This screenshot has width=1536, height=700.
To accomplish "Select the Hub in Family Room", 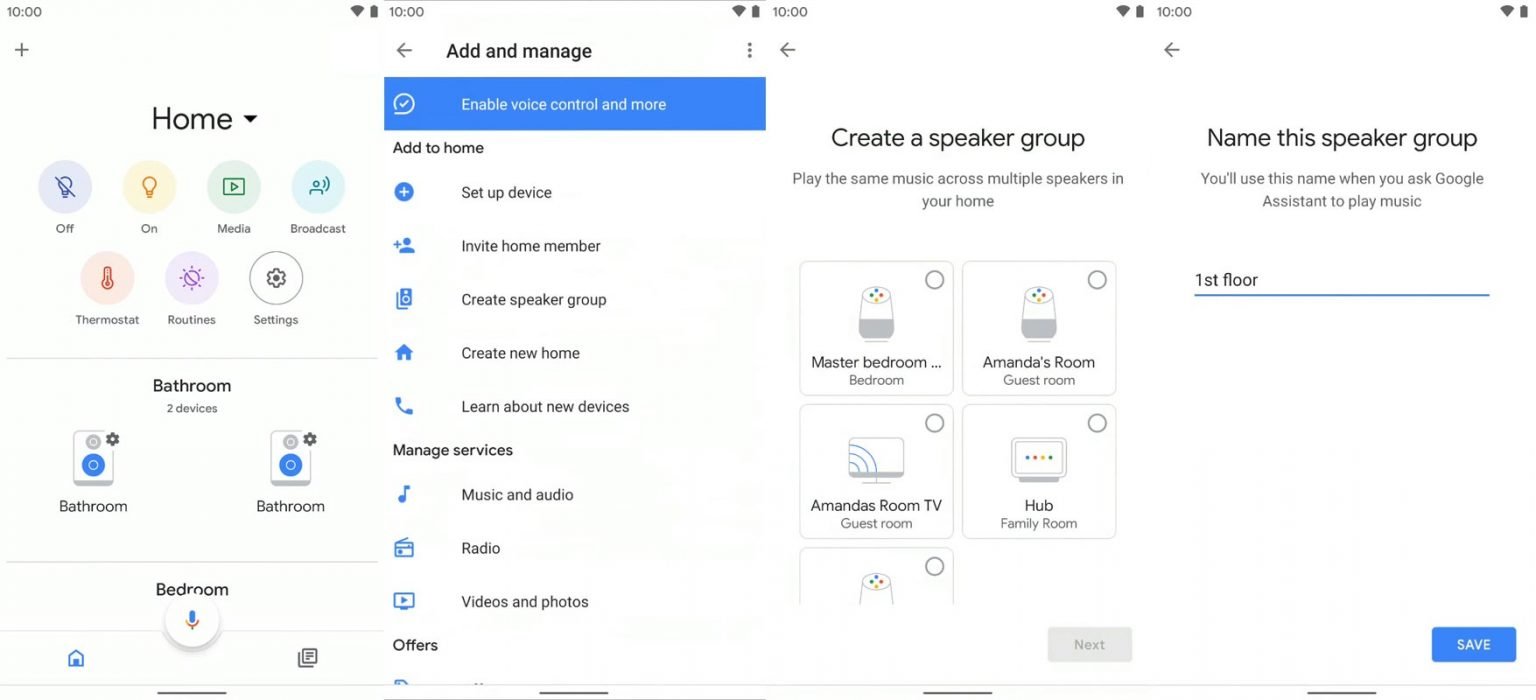I will (1097, 423).
